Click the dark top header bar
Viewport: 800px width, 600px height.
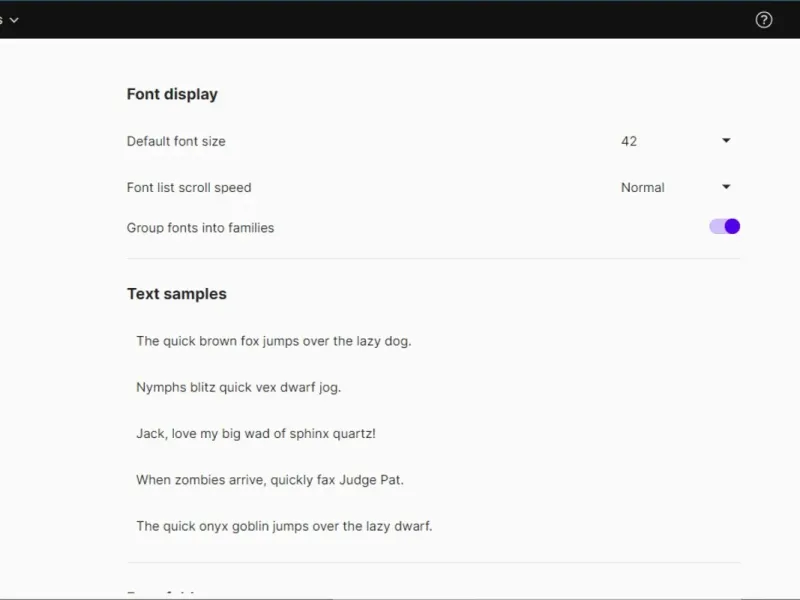pos(400,20)
